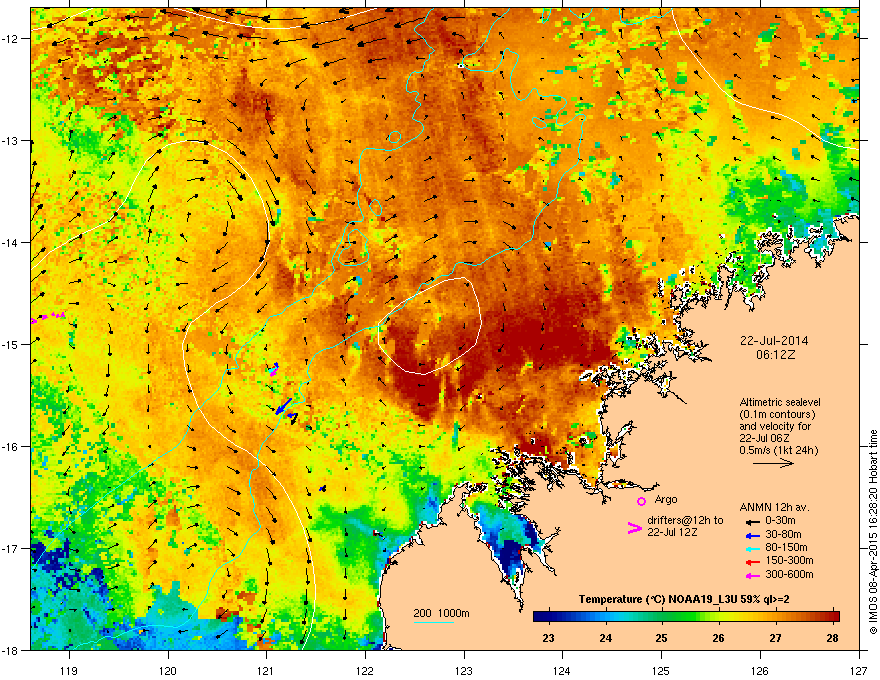The image size is (880, 680).
Task: Click the date label 22-Jul-2014
Action: [x=774, y=341]
